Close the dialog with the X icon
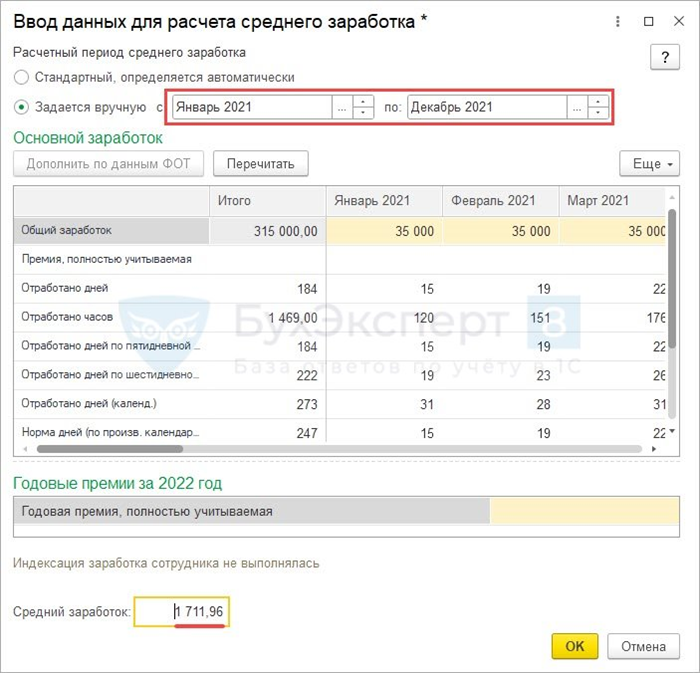The width and height of the screenshot is (700, 673). coord(679,21)
